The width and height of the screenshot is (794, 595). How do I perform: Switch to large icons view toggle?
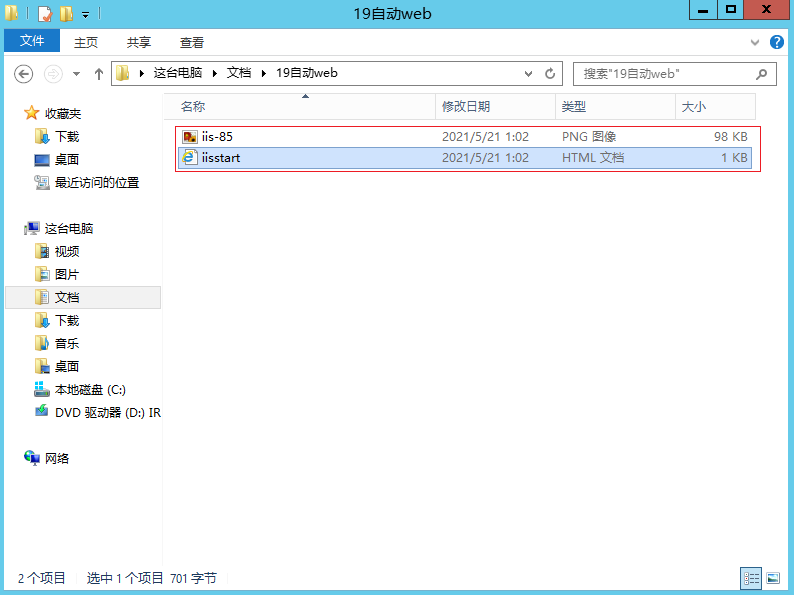pos(772,578)
